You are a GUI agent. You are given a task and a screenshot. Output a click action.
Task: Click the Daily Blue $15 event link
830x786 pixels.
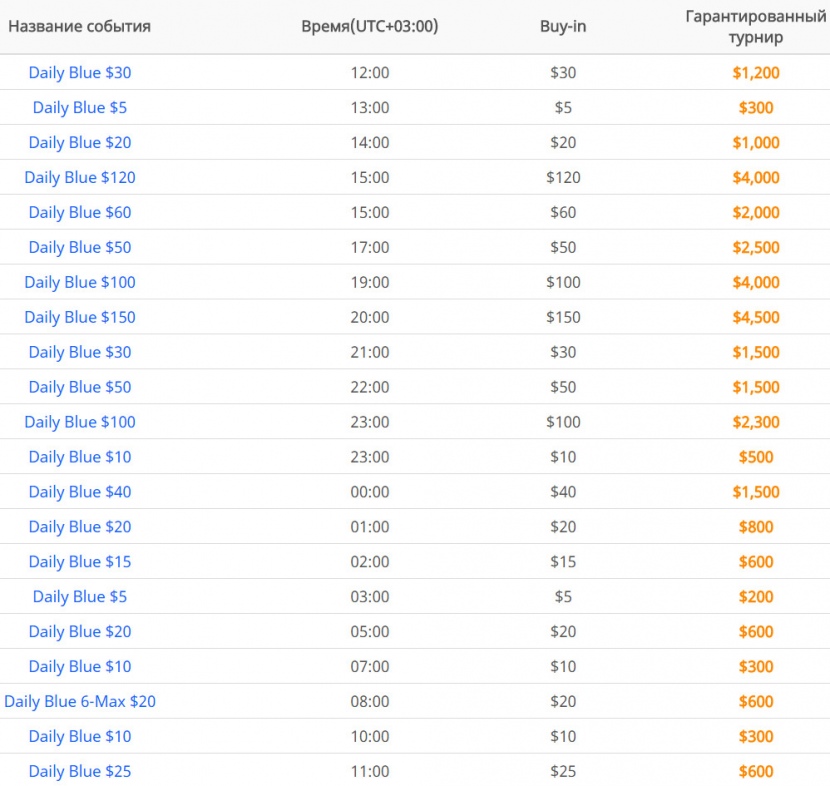(80, 562)
